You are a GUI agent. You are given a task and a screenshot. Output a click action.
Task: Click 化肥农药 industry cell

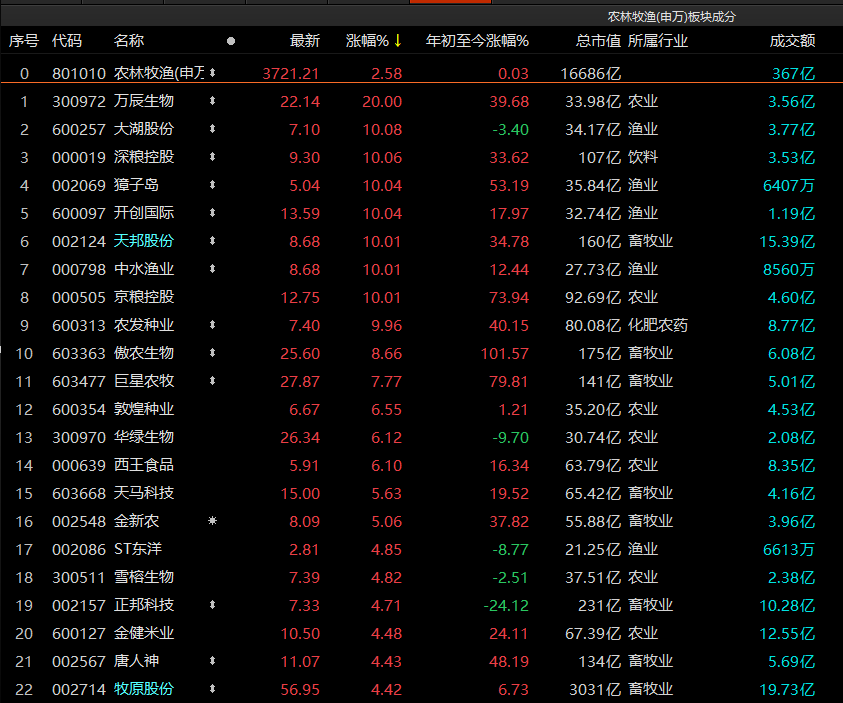point(658,325)
